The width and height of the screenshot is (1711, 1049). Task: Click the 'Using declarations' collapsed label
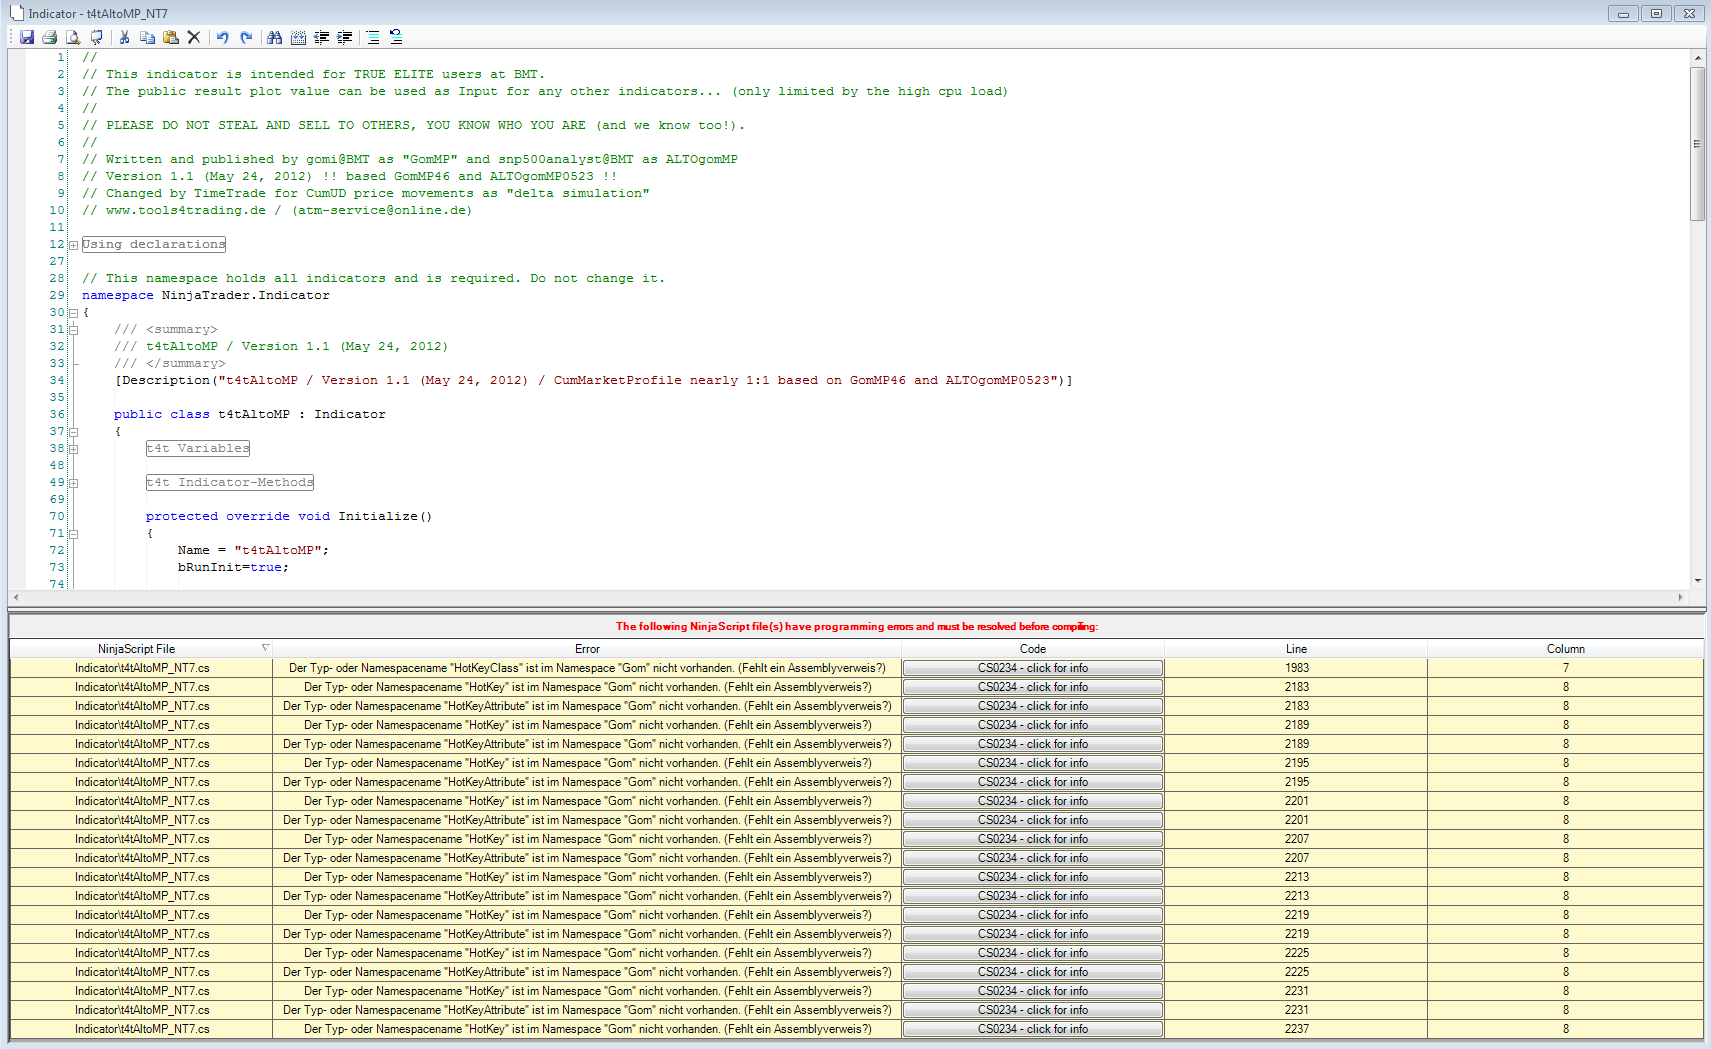(154, 244)
